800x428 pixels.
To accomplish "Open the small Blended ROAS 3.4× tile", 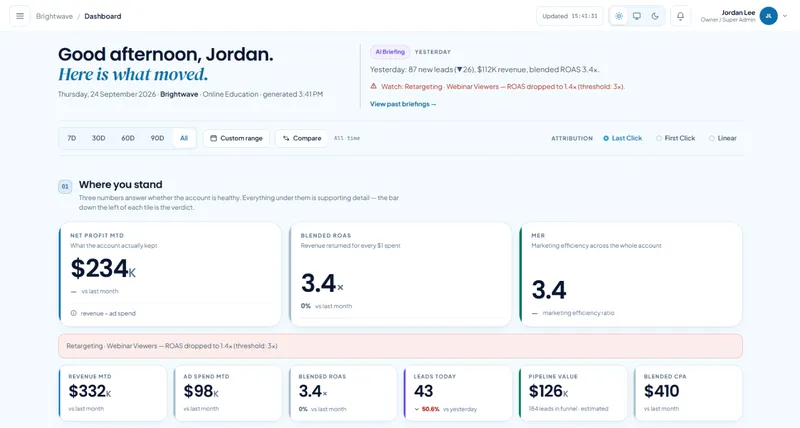I will [x=343, y=393].
